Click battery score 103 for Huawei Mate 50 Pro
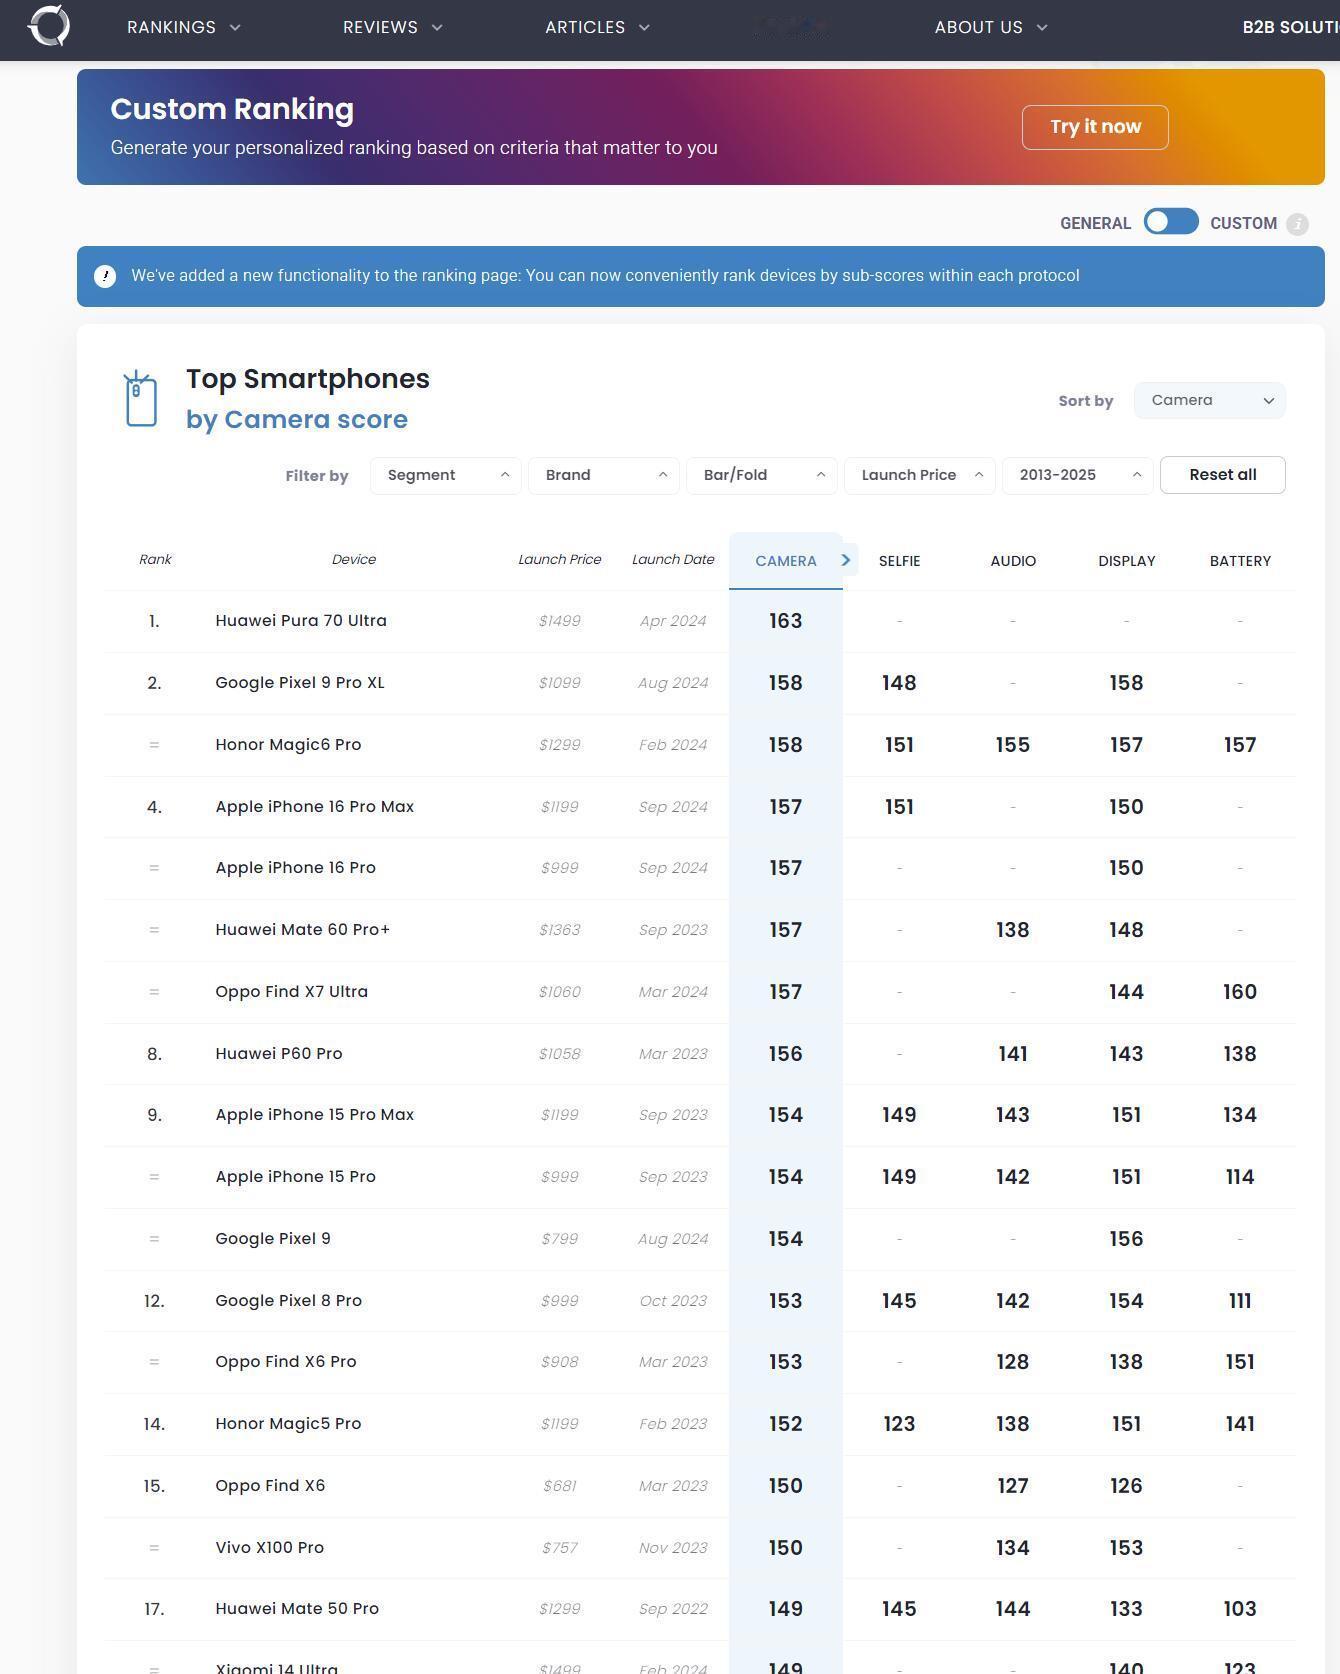This screenshot has width=1340, height=1674. (1240, 1609)
